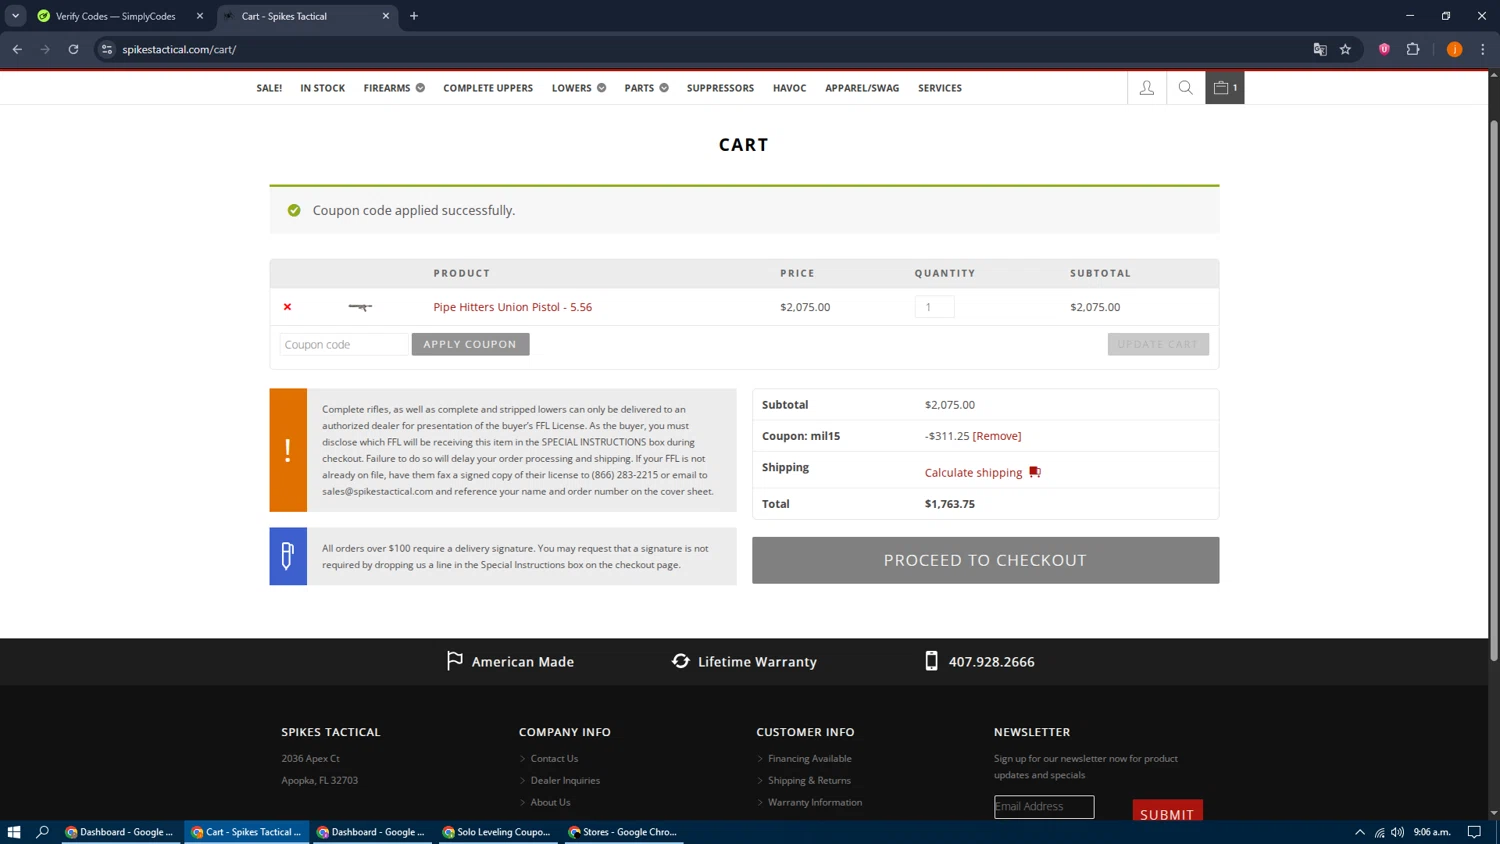Bookmark this page with the star icon
The height and width of the screenshot is (844, 1500).
pyautogui.click(x=1345, y=49)
